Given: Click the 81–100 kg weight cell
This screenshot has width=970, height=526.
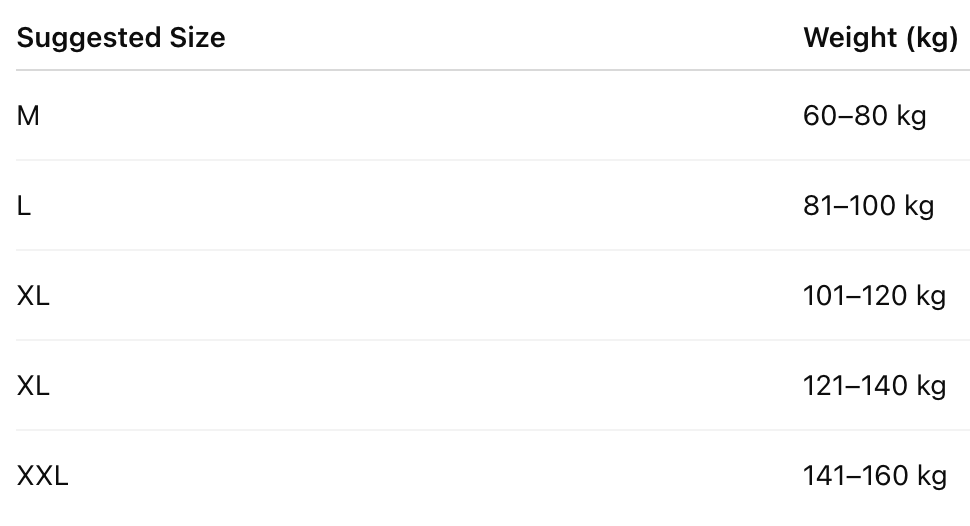Looking at the screenshot, I should [x=868, y=206].
